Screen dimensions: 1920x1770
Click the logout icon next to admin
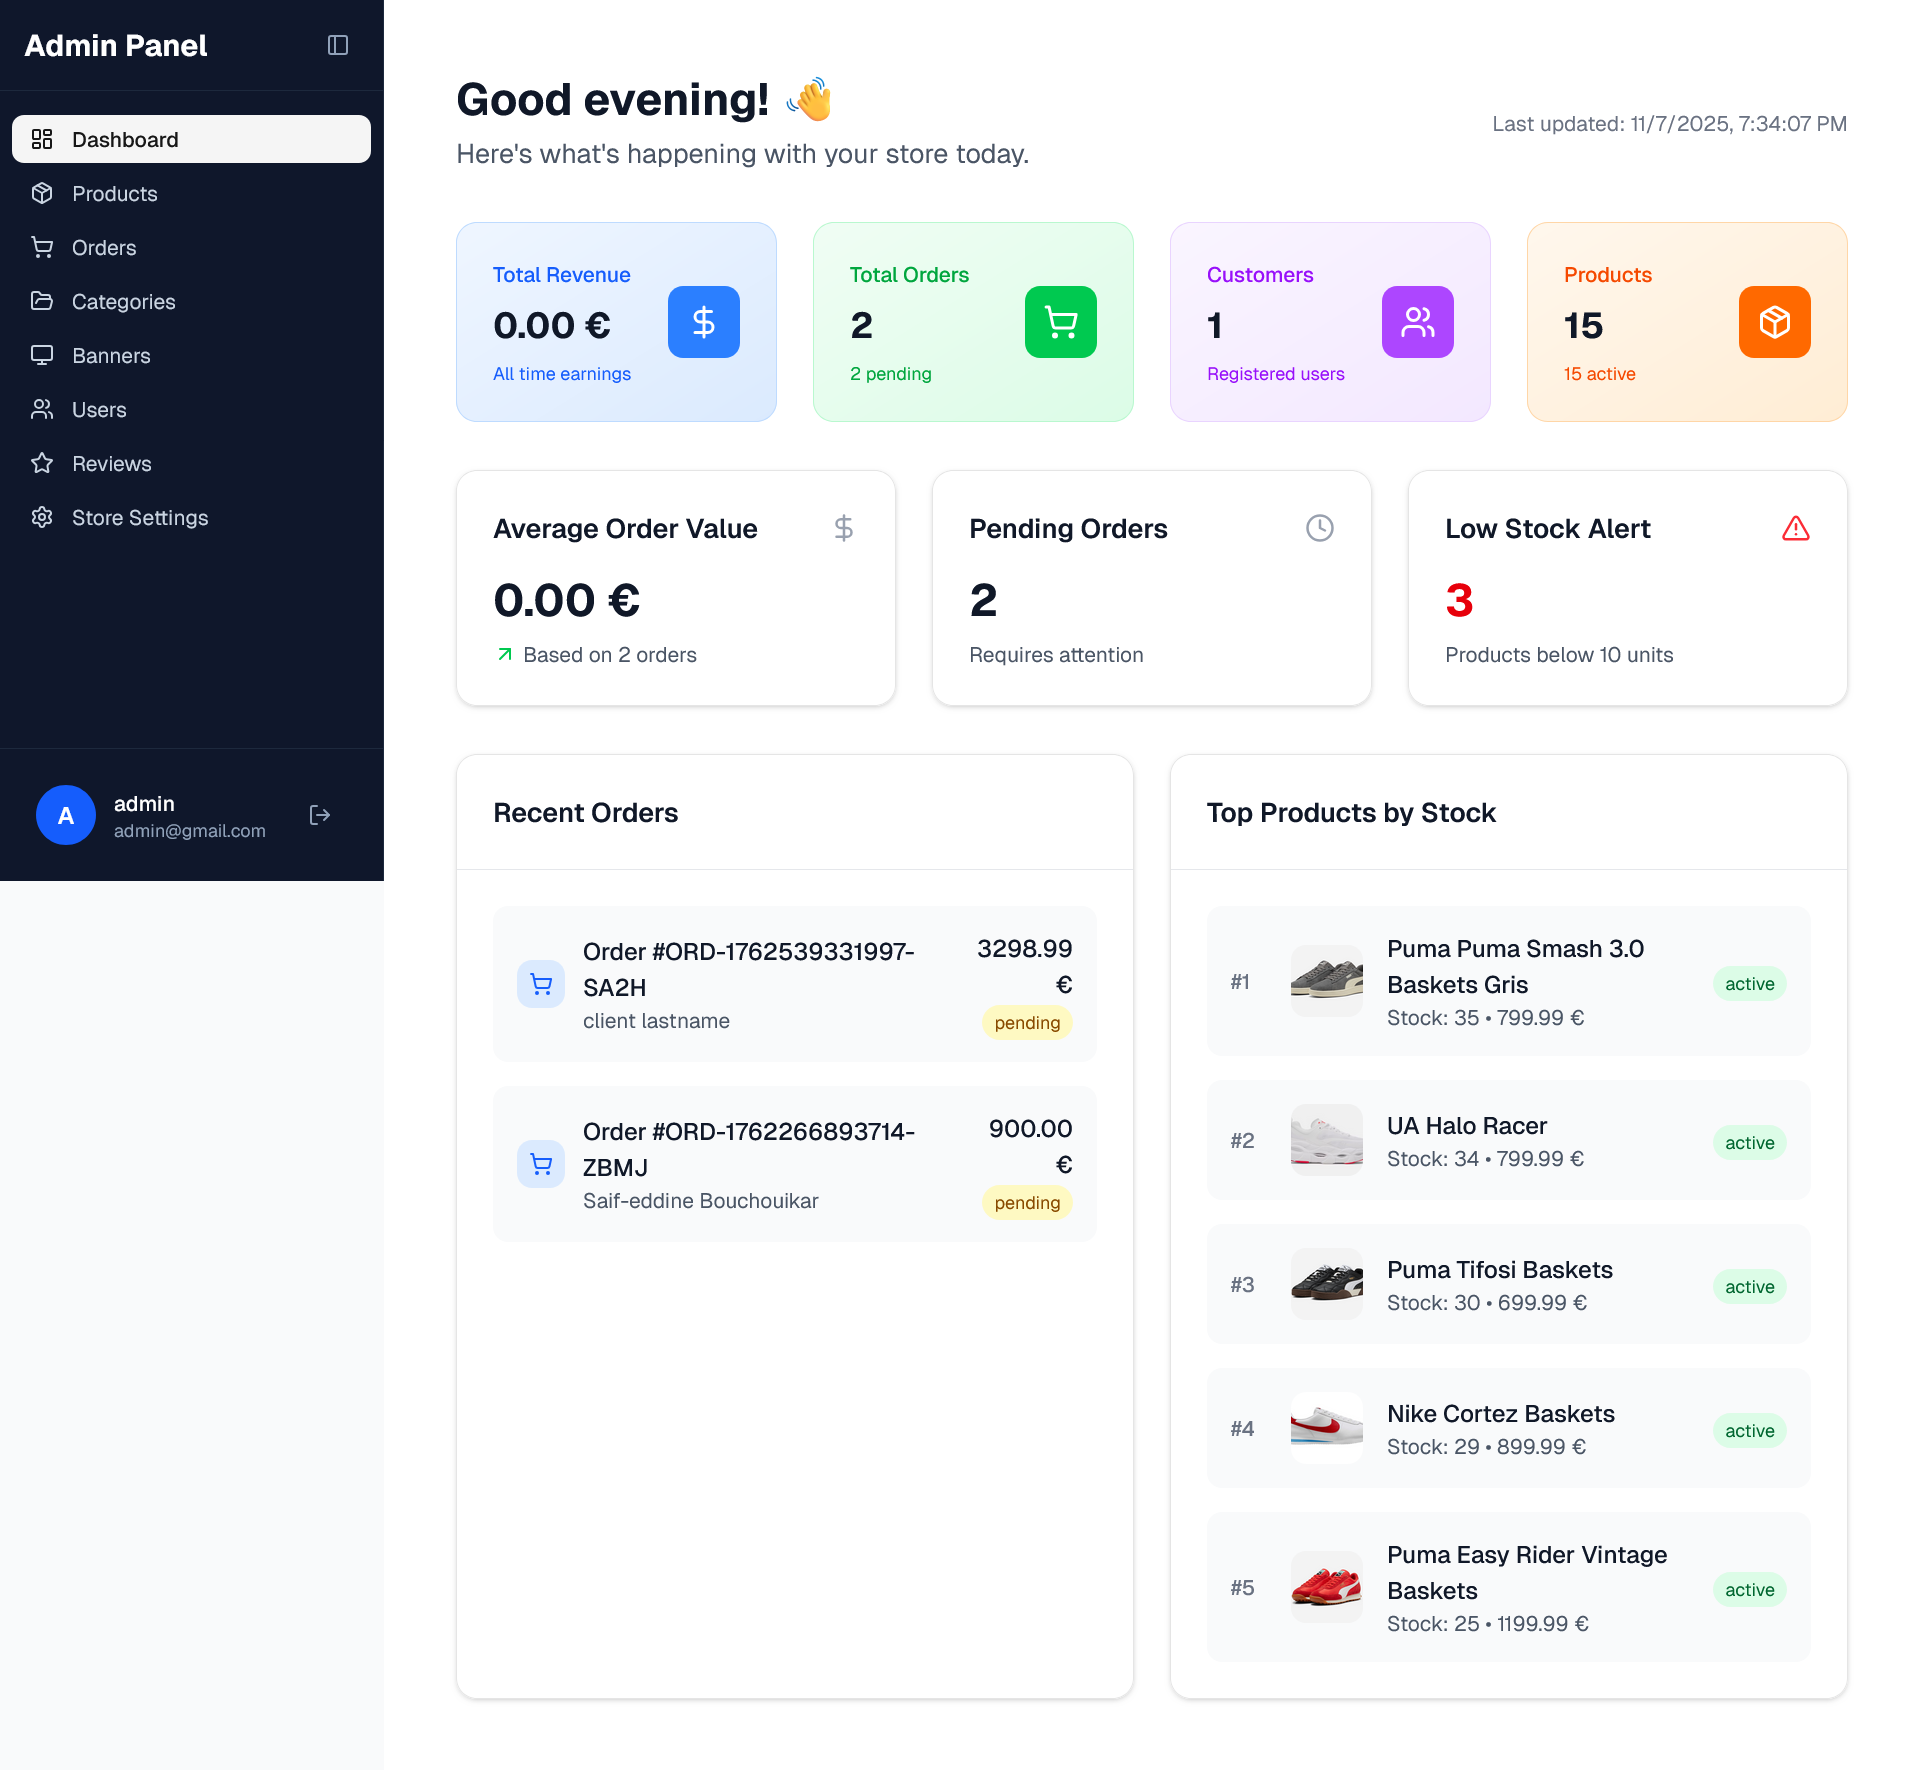[x=320, y=815]
